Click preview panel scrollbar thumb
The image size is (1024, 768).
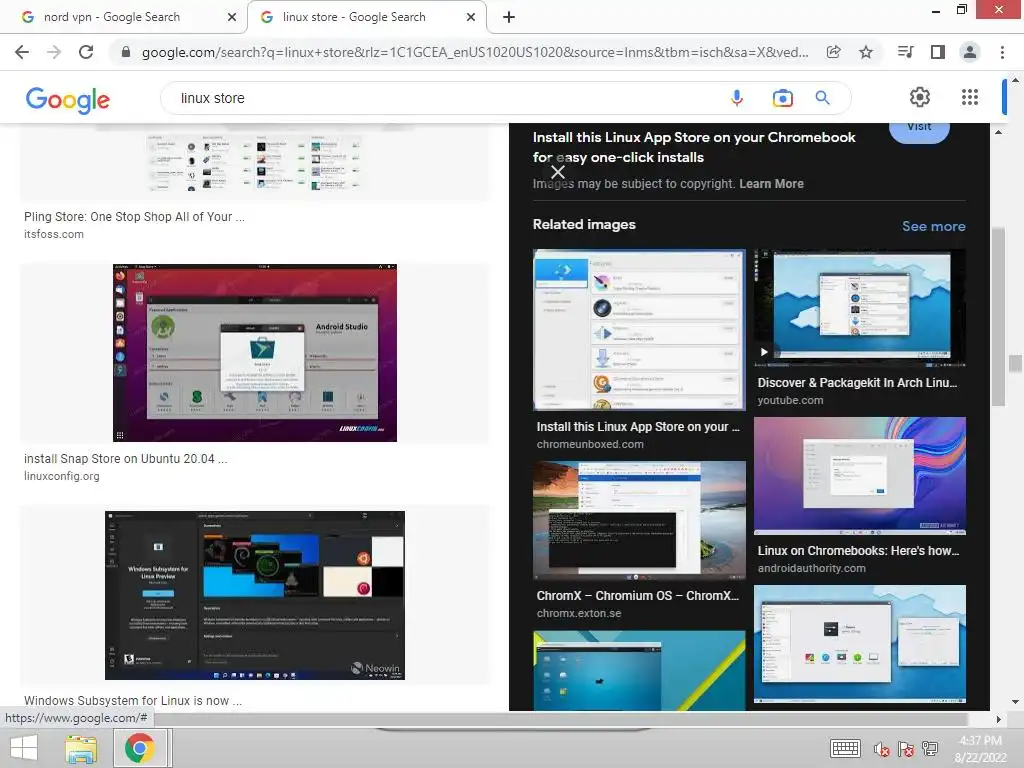pos(998,317)
